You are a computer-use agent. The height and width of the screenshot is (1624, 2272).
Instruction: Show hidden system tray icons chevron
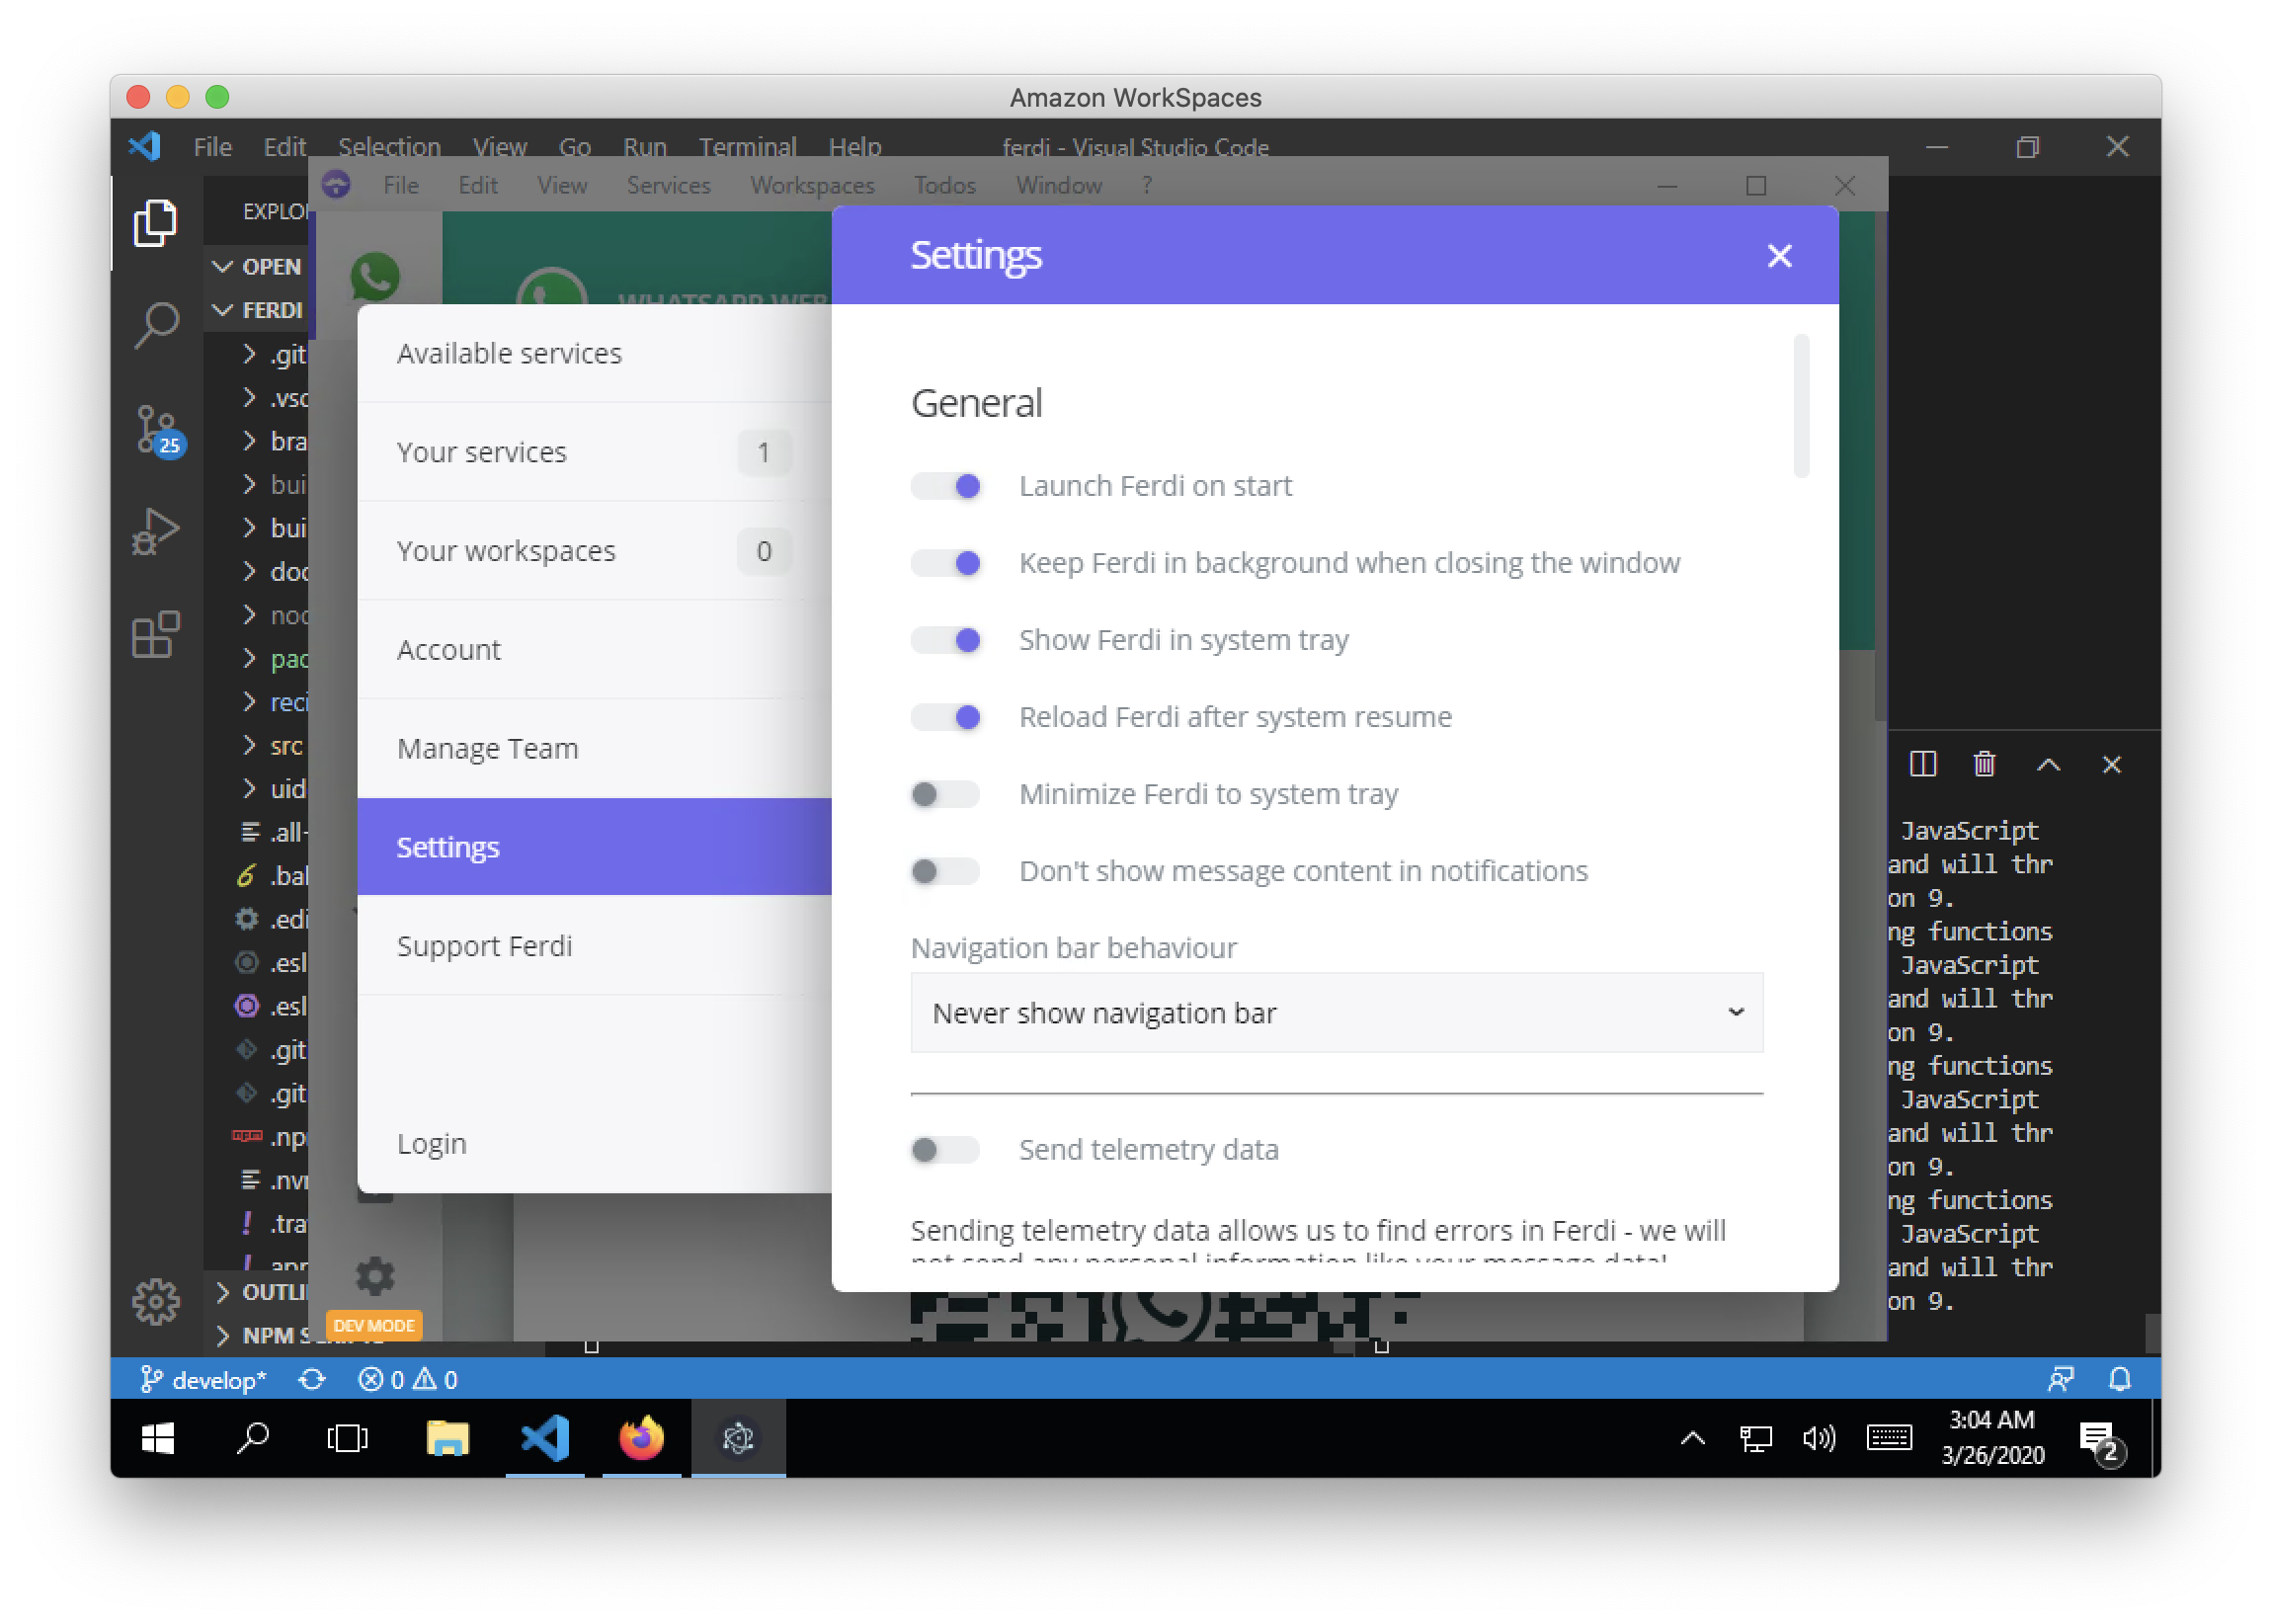(1692, 1438)
